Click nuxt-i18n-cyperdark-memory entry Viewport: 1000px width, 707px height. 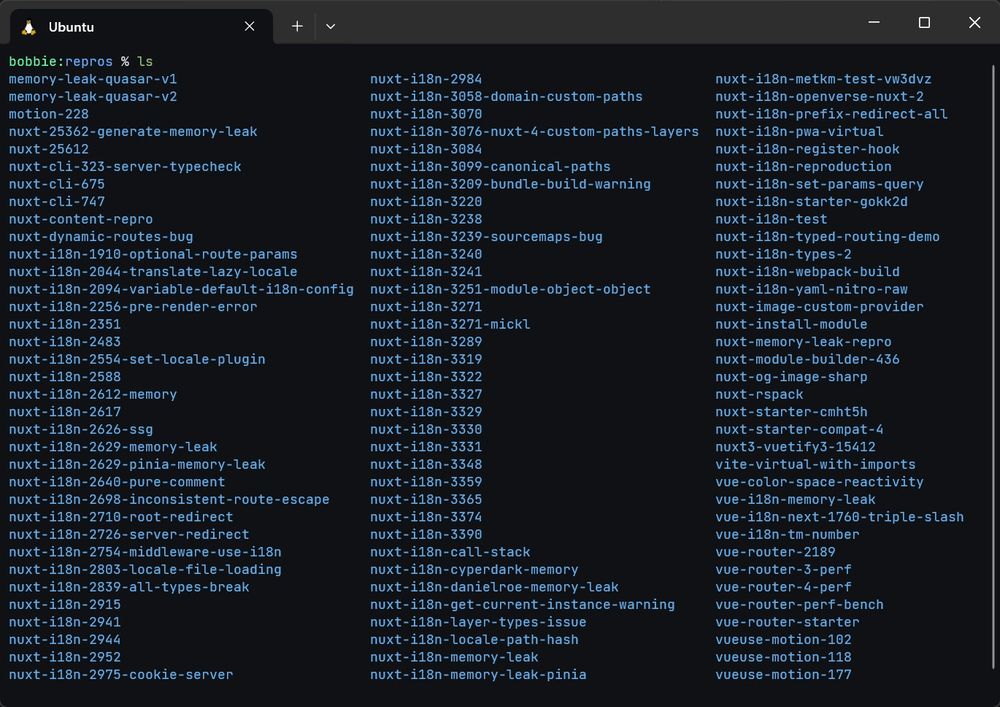(x=474, y=570)
